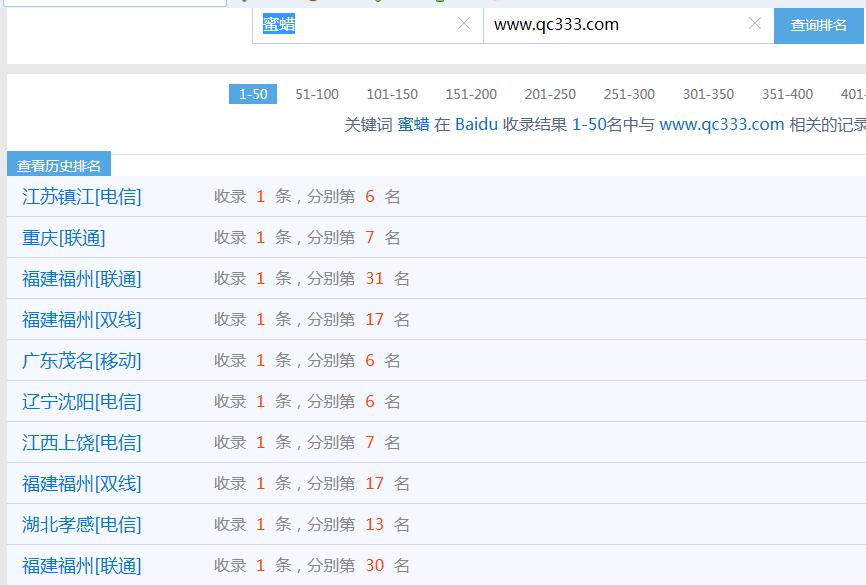Open the 江苏镇江[电信] node link
The height and width of the screenshot is (585, 866).
[x=82, y=197]
